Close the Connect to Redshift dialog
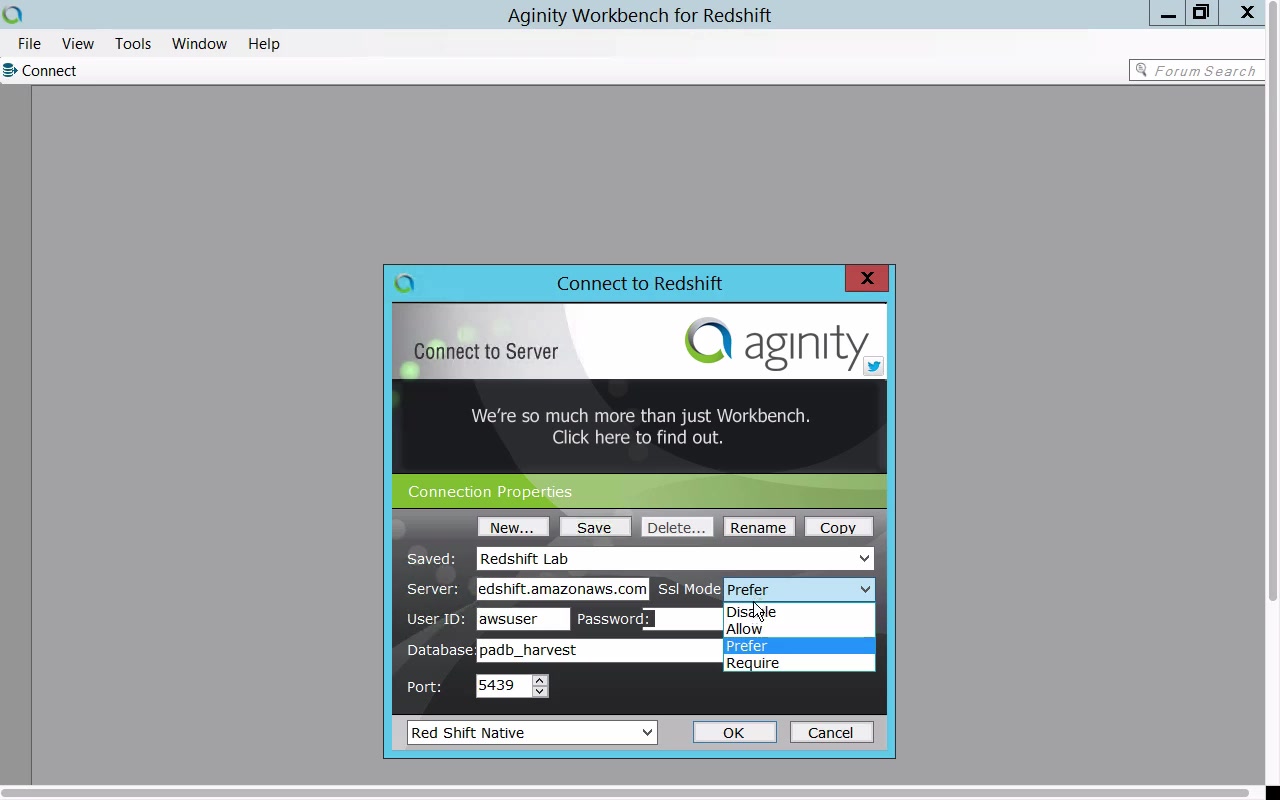This screenshot has height=800, width=1280. [x=867, y=279]
